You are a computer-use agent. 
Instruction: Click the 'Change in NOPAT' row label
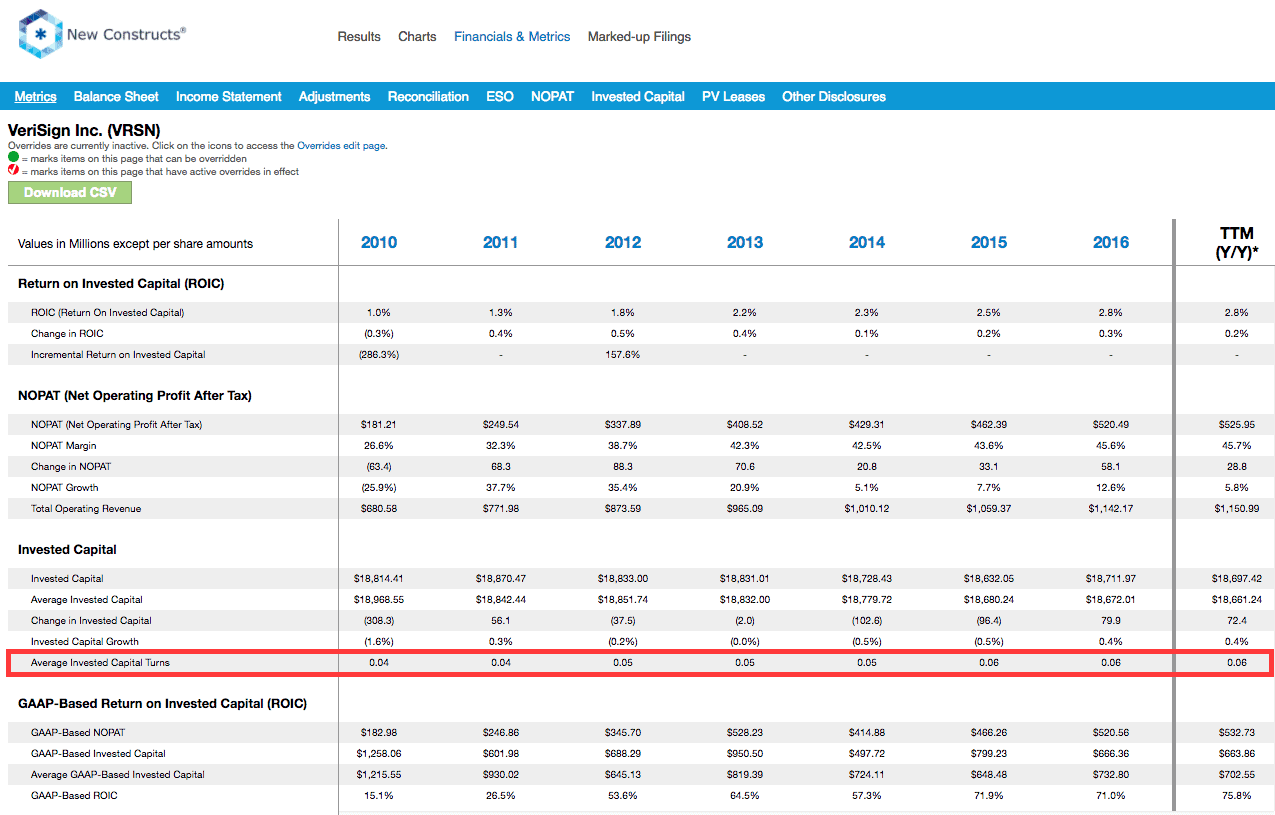71,467
